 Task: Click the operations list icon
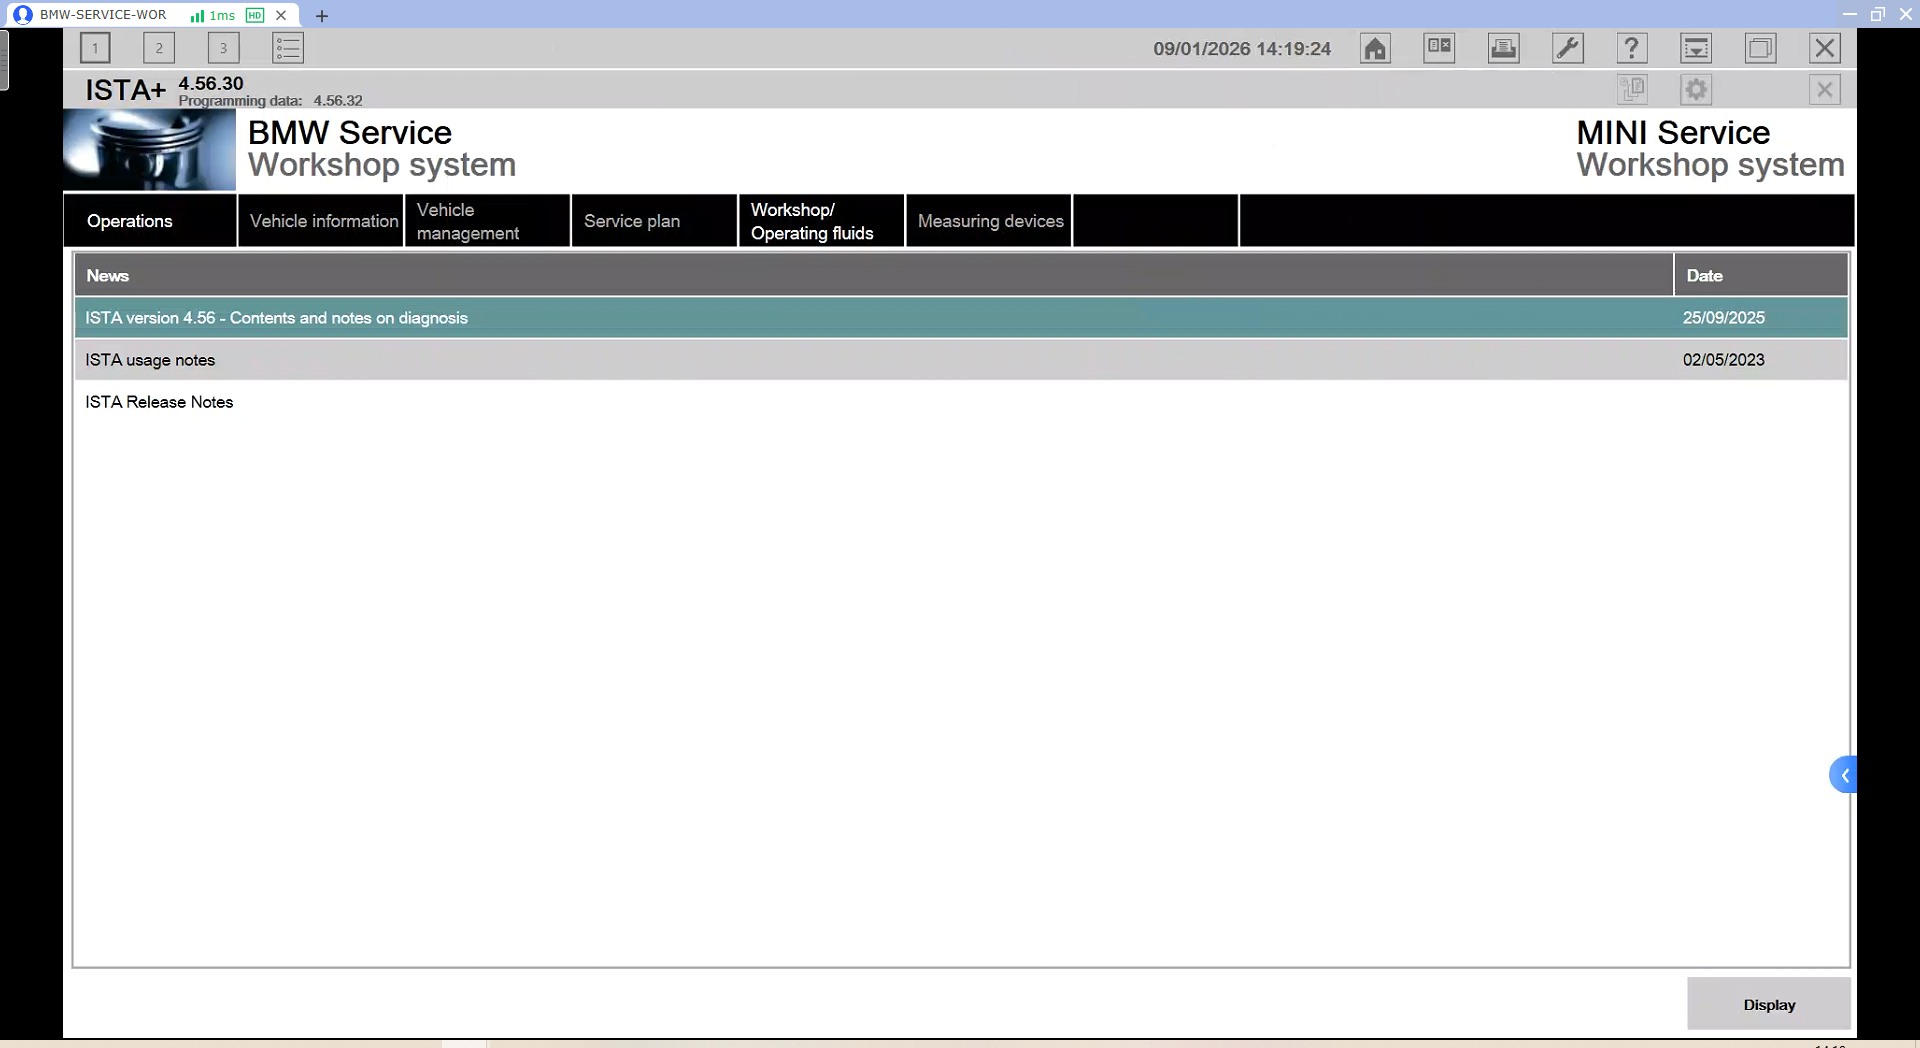(288, 48)
